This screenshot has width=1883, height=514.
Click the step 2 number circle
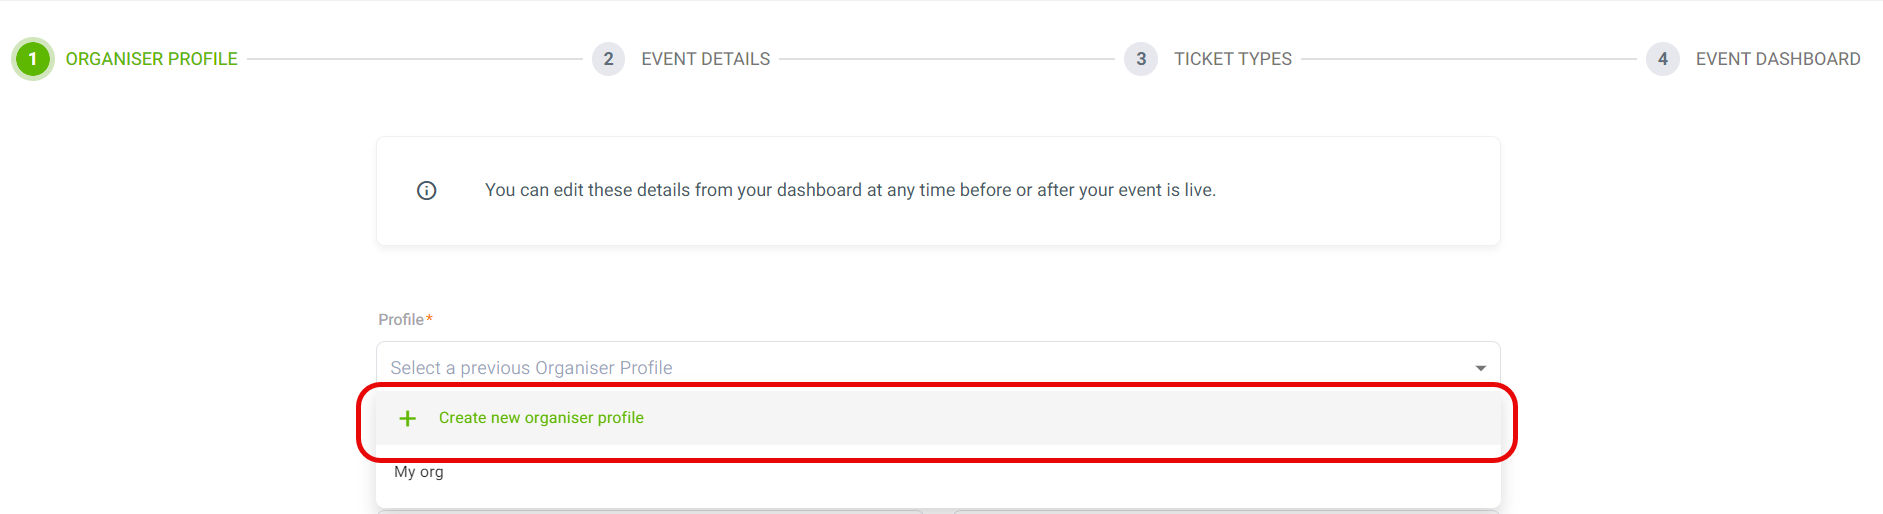(608, 59)
